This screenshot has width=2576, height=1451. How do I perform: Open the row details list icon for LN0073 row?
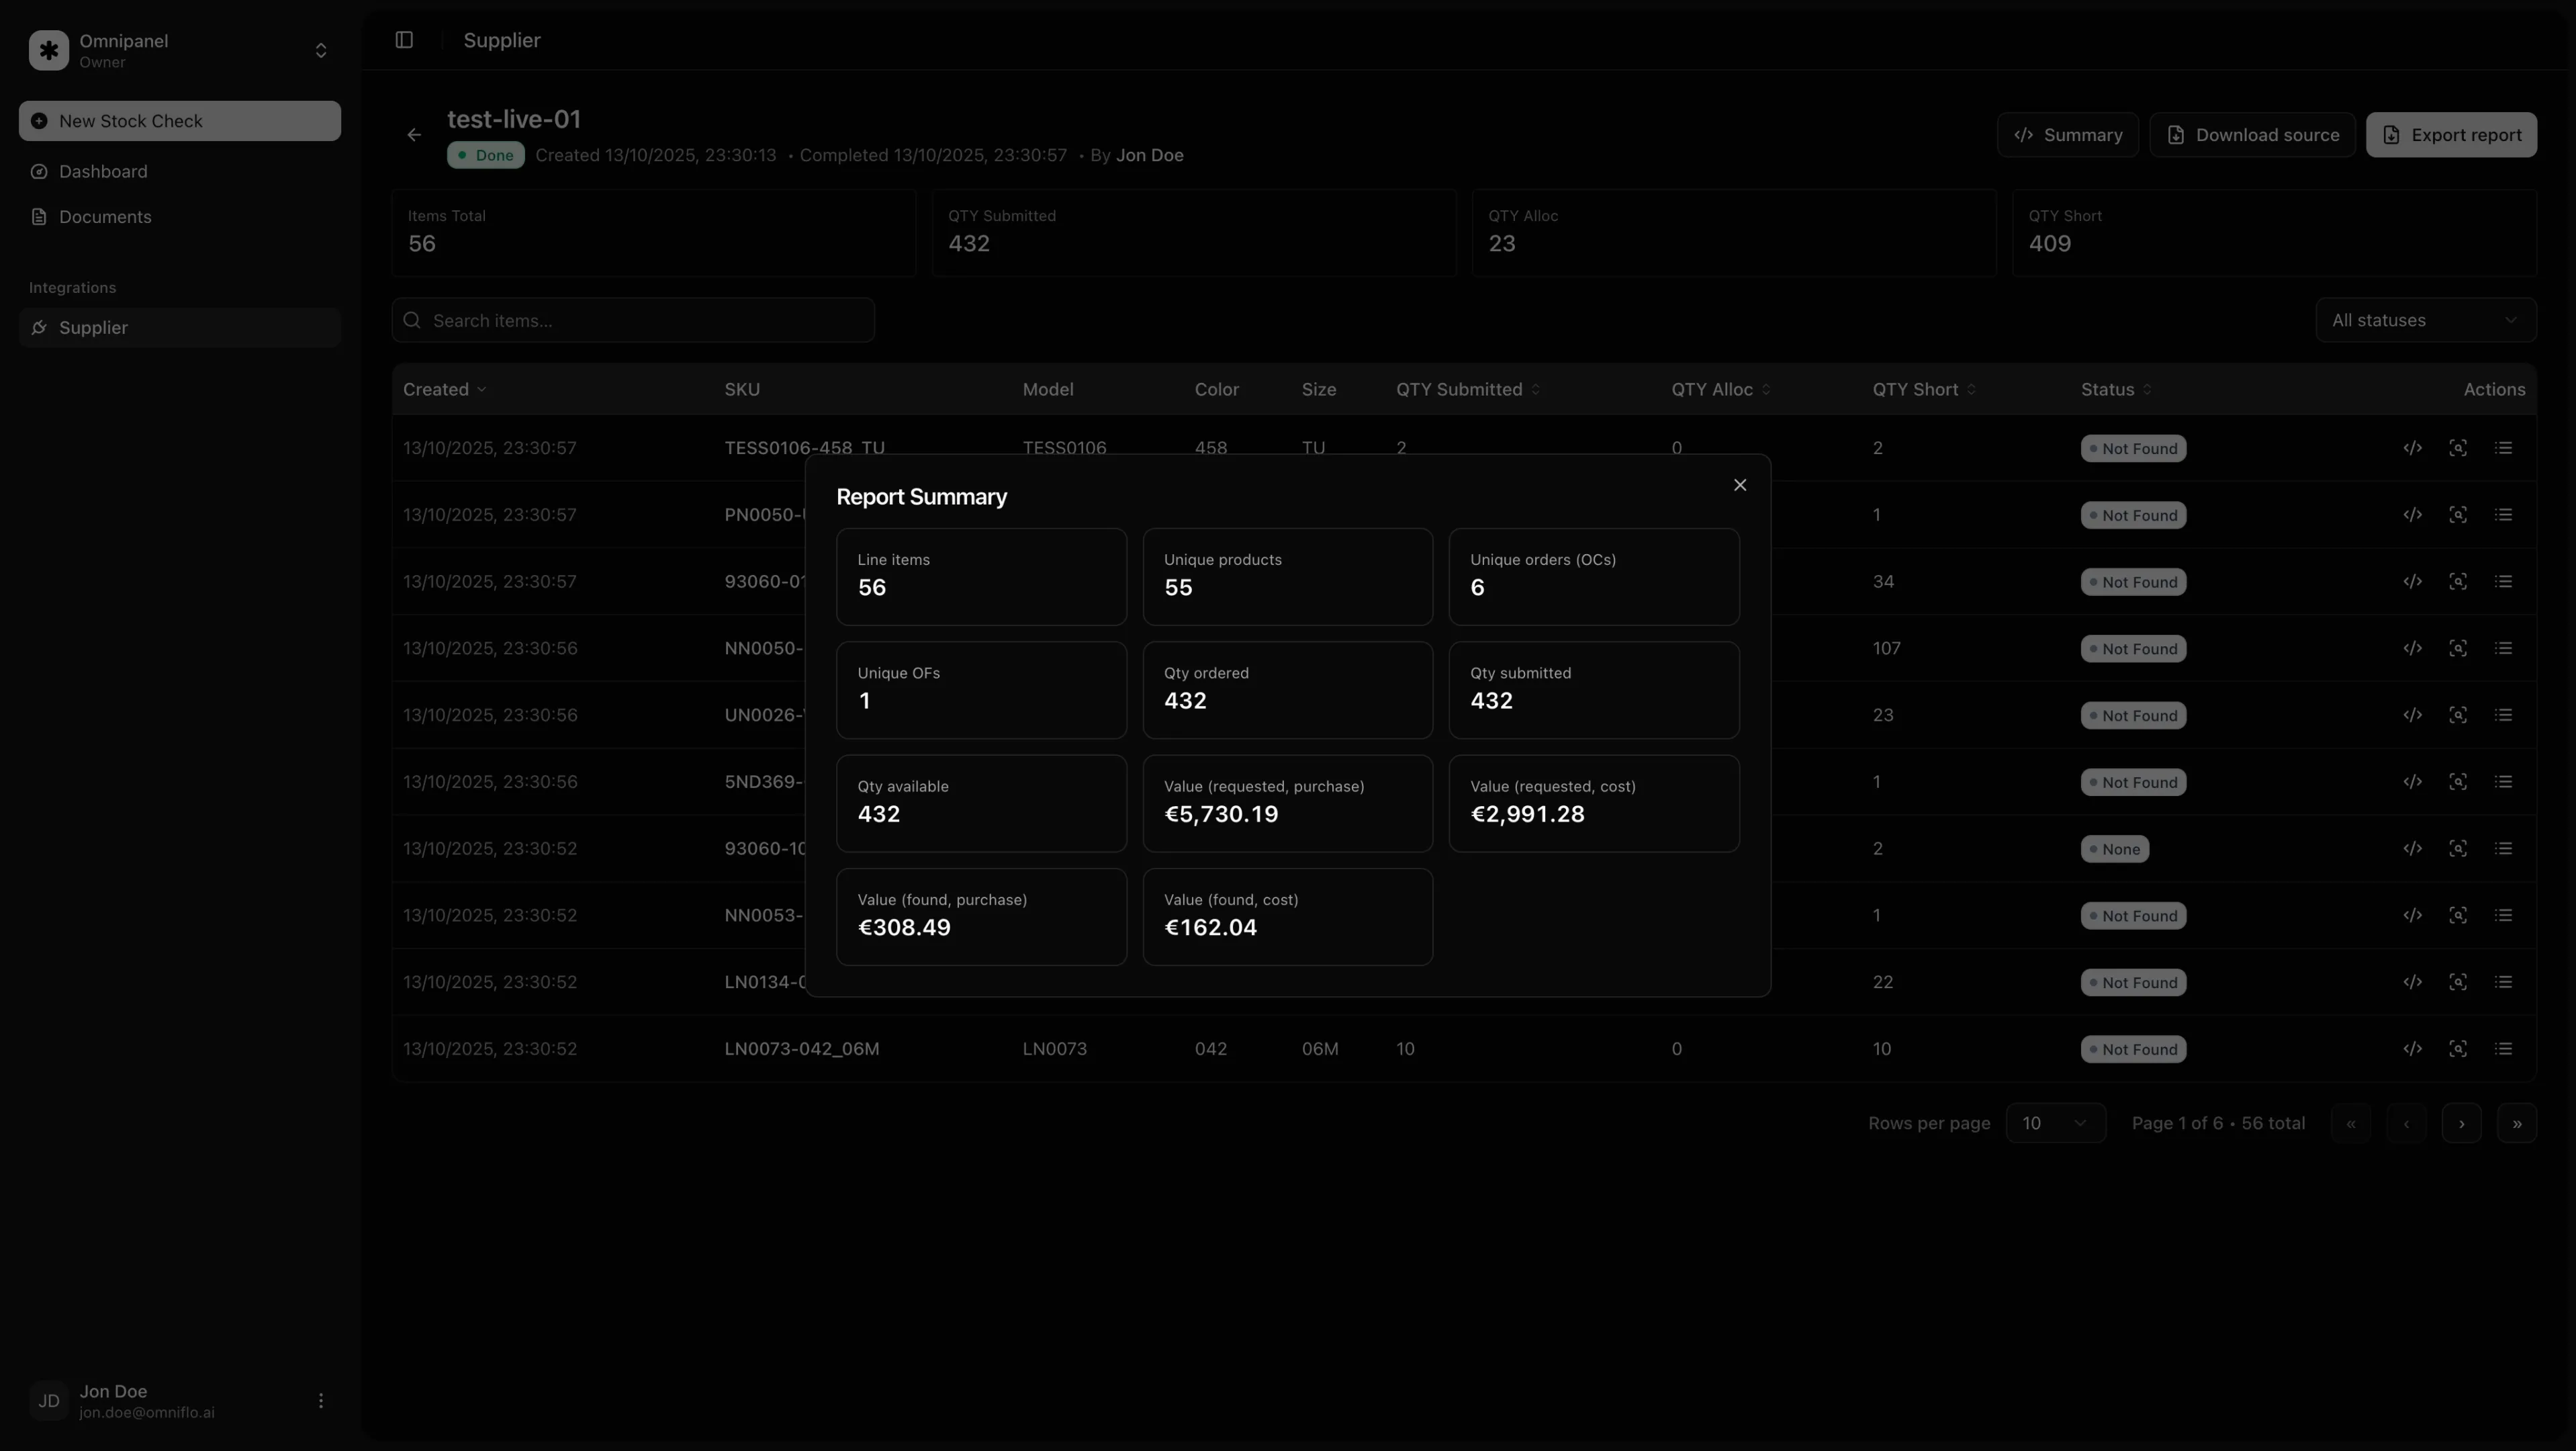(2505, 1048)
